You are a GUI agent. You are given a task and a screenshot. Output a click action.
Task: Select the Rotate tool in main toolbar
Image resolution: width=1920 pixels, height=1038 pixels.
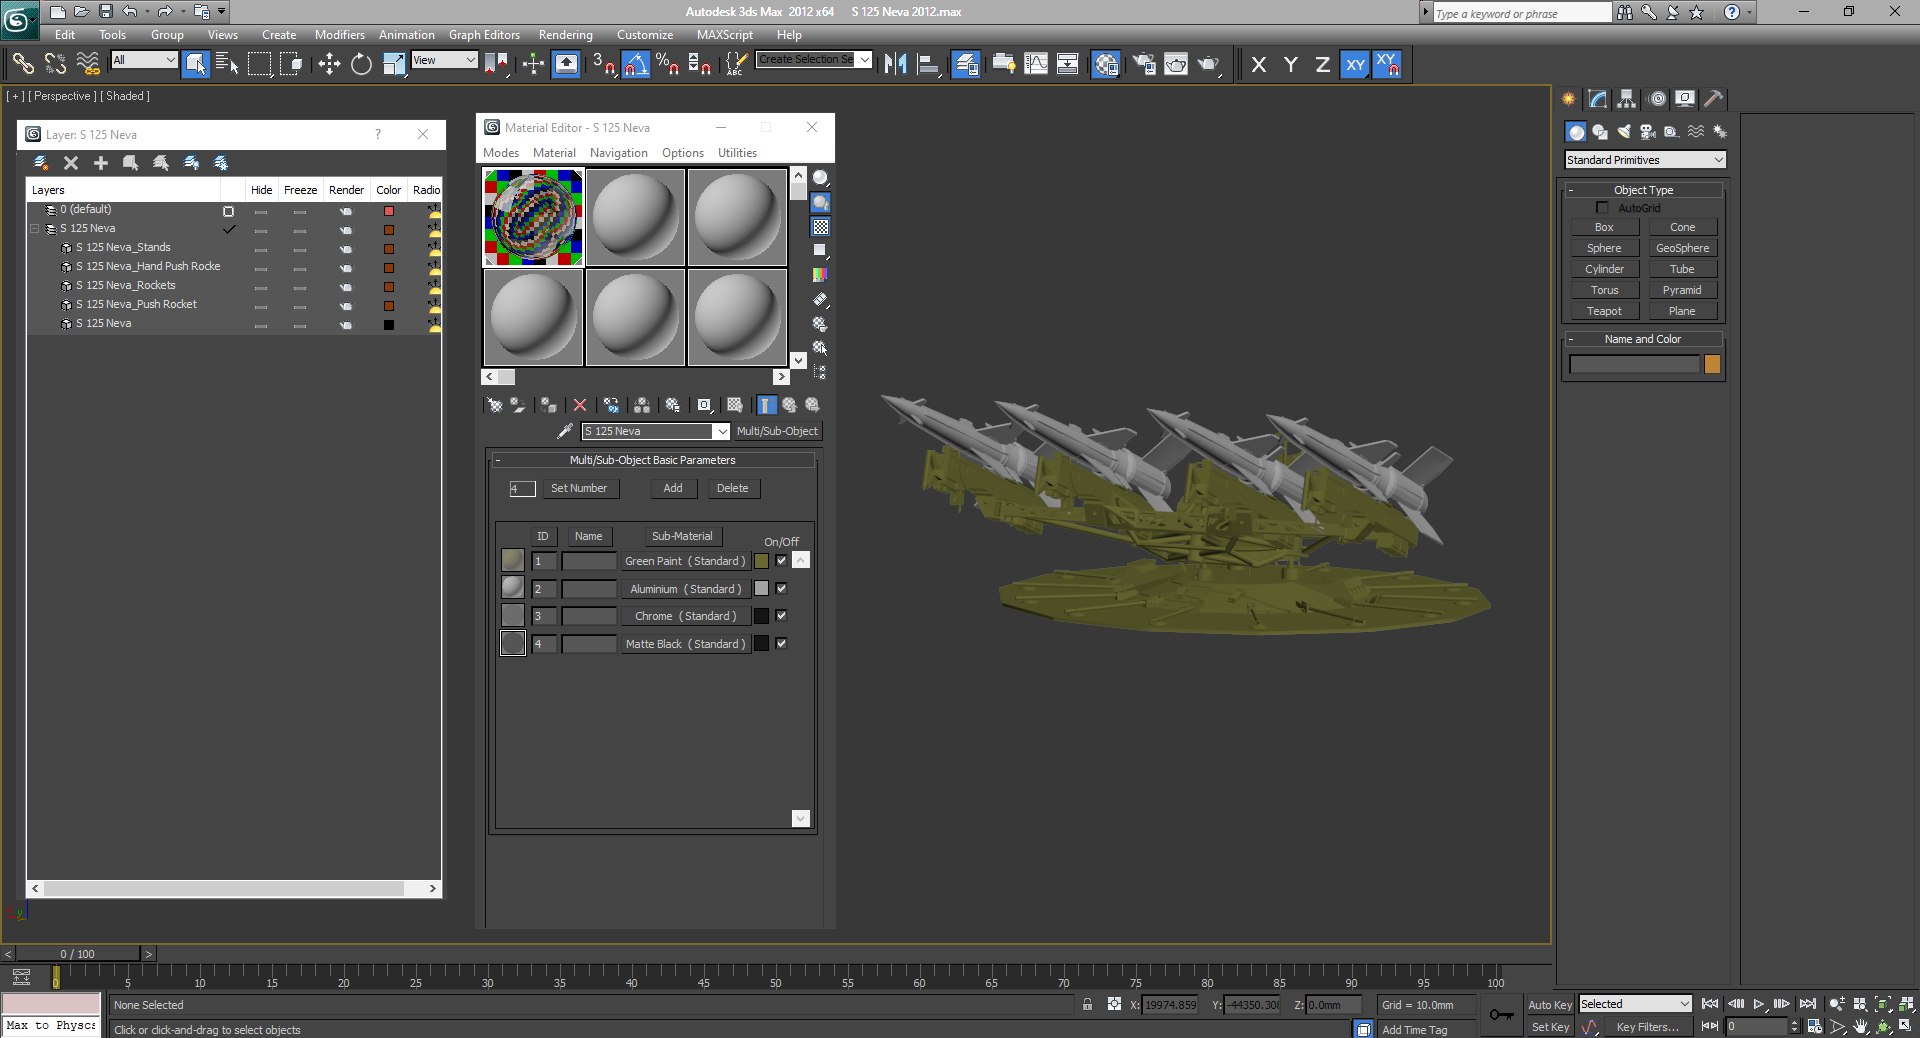361,64
